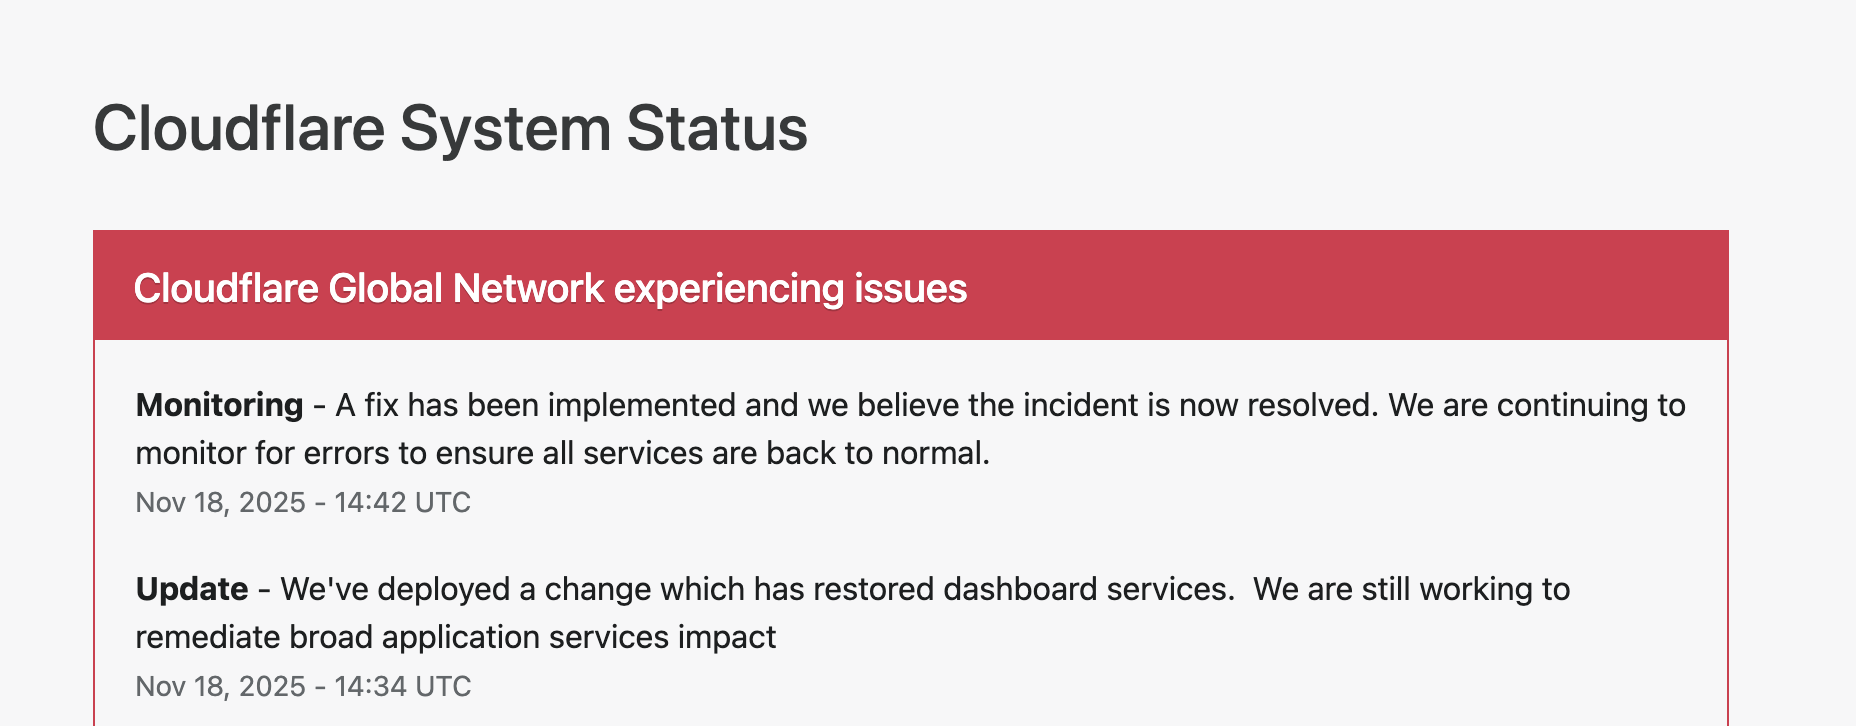Click the words 'Global Network' in the banner
The image size is (1856, 726).
coord(466,289)
